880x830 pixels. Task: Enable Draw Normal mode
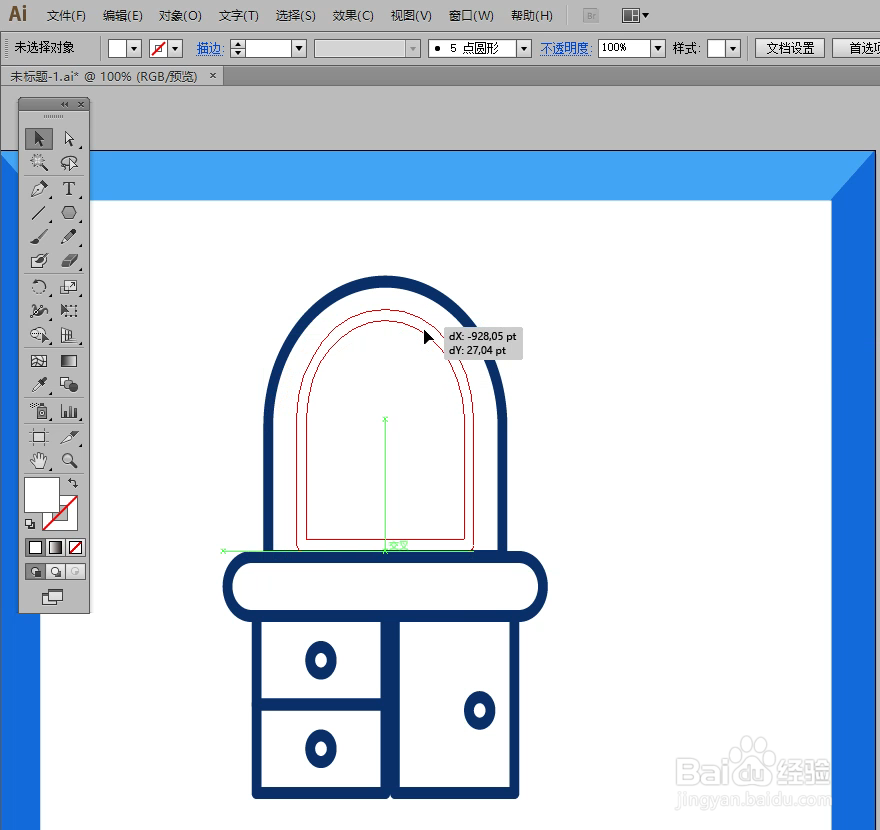coord(35,572)
